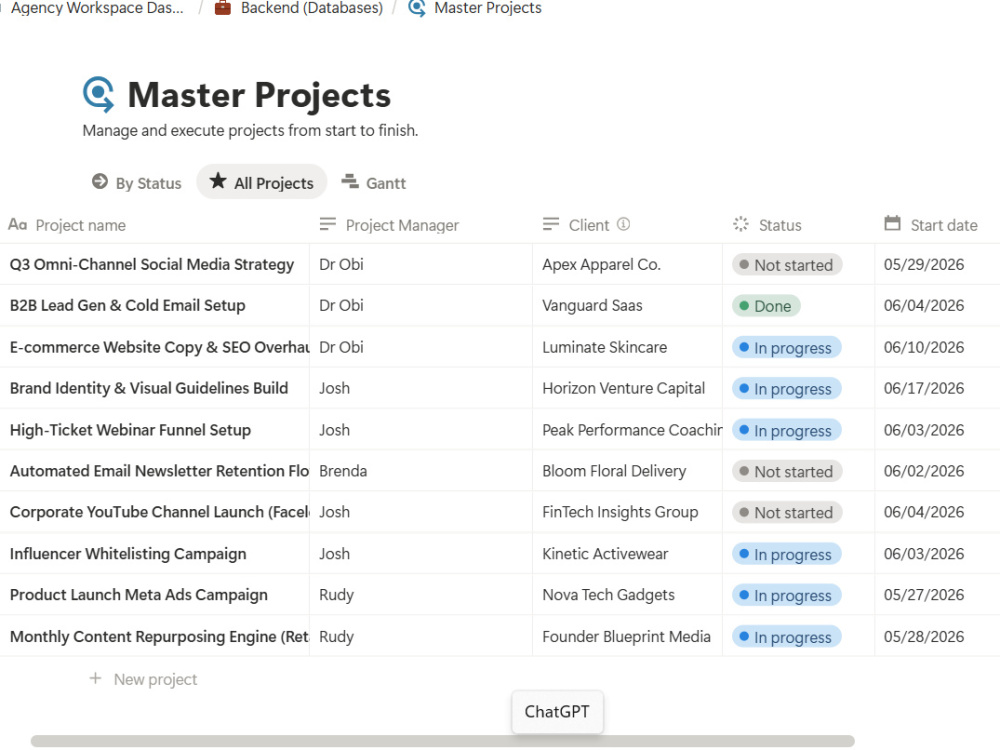Screen dimensions: 1000x750
Task: Open Monthly Content Repurposing Engine project
Action: pos(159,636)
